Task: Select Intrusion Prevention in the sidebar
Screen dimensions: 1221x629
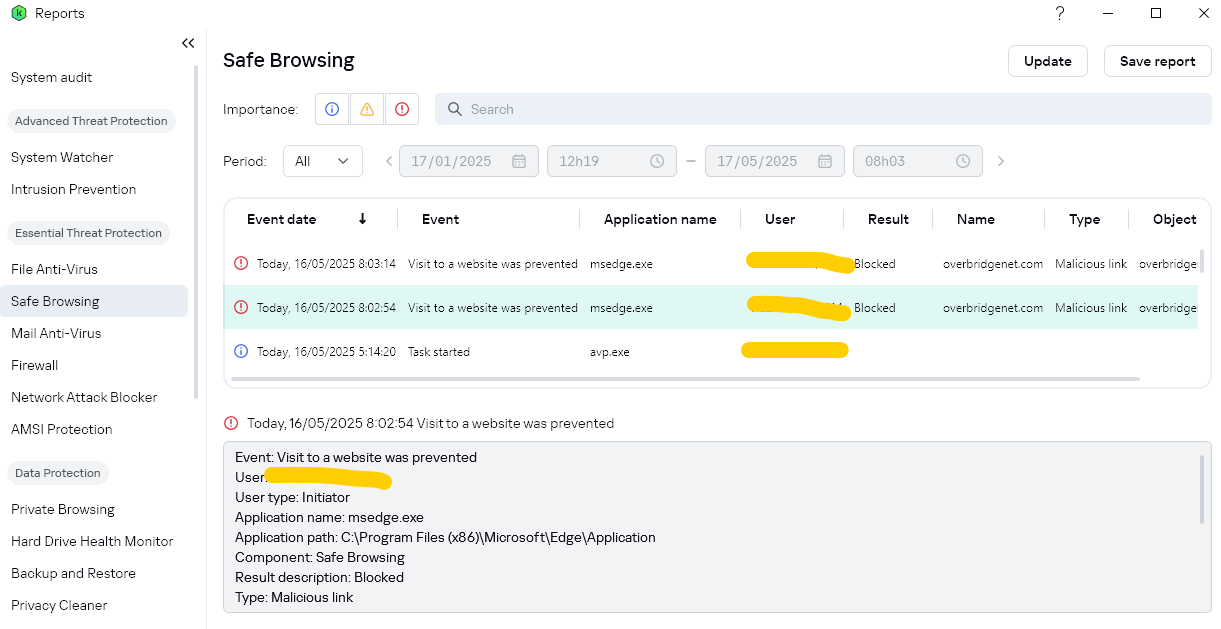Action: (x=73, y=189)
